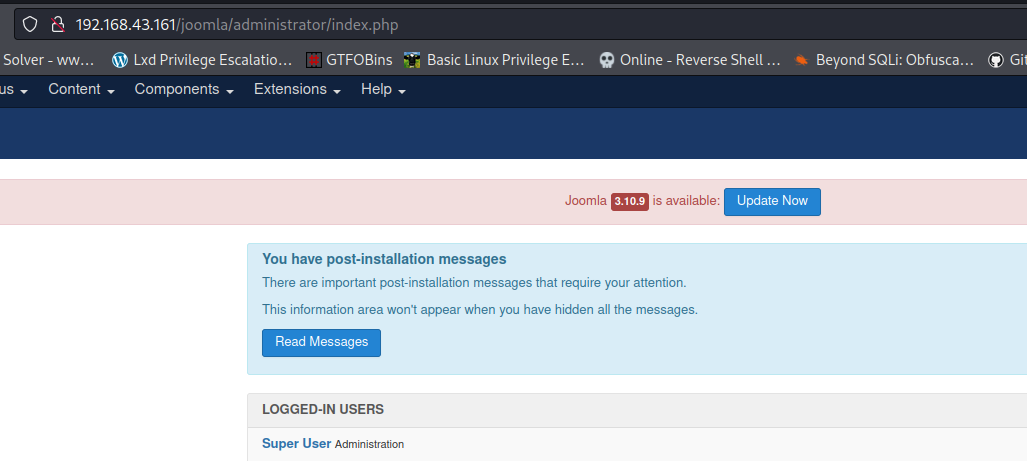Open the partially visible menu left of Content

pos(14,90)
